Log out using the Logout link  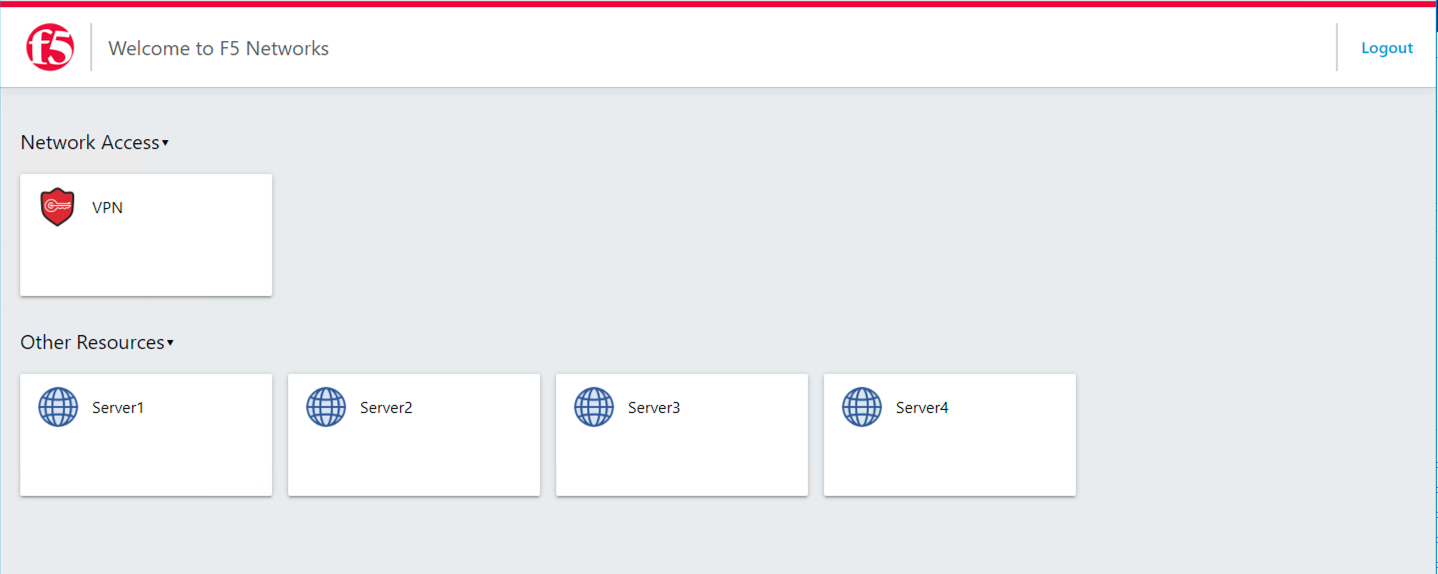1387,48
